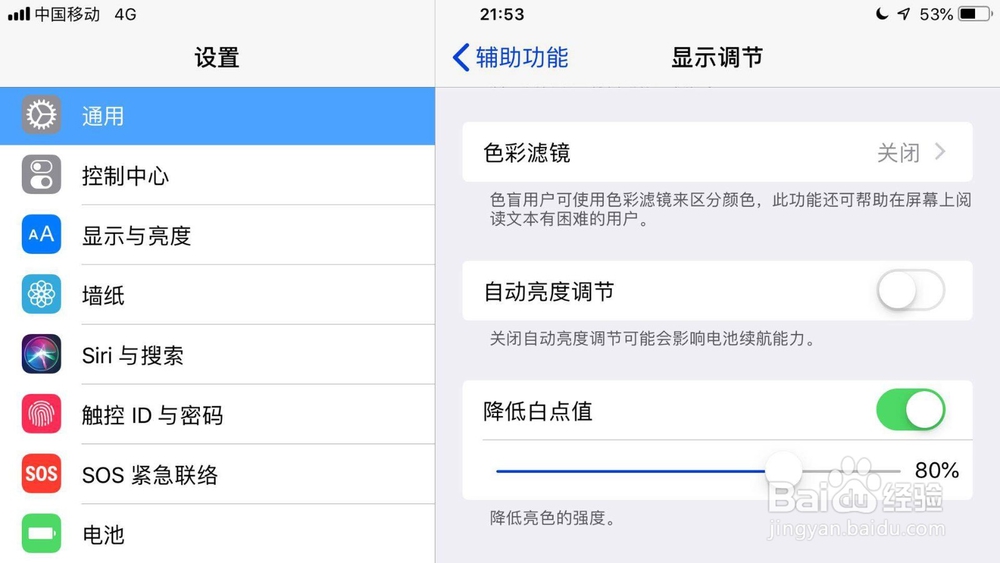Tap the red SOS icon

point(41,474)
